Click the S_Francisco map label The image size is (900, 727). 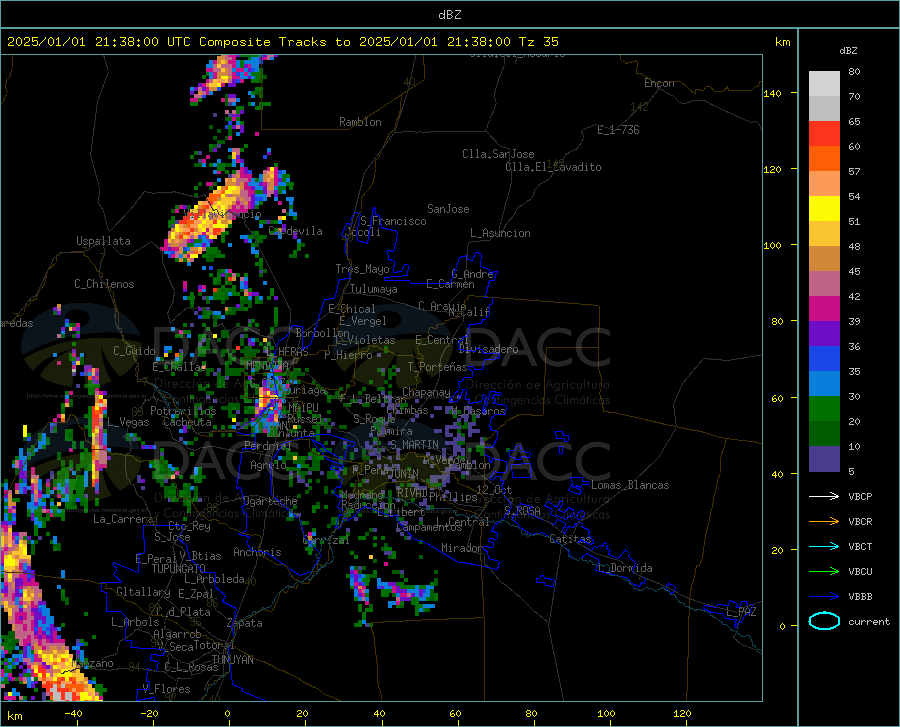393,221
